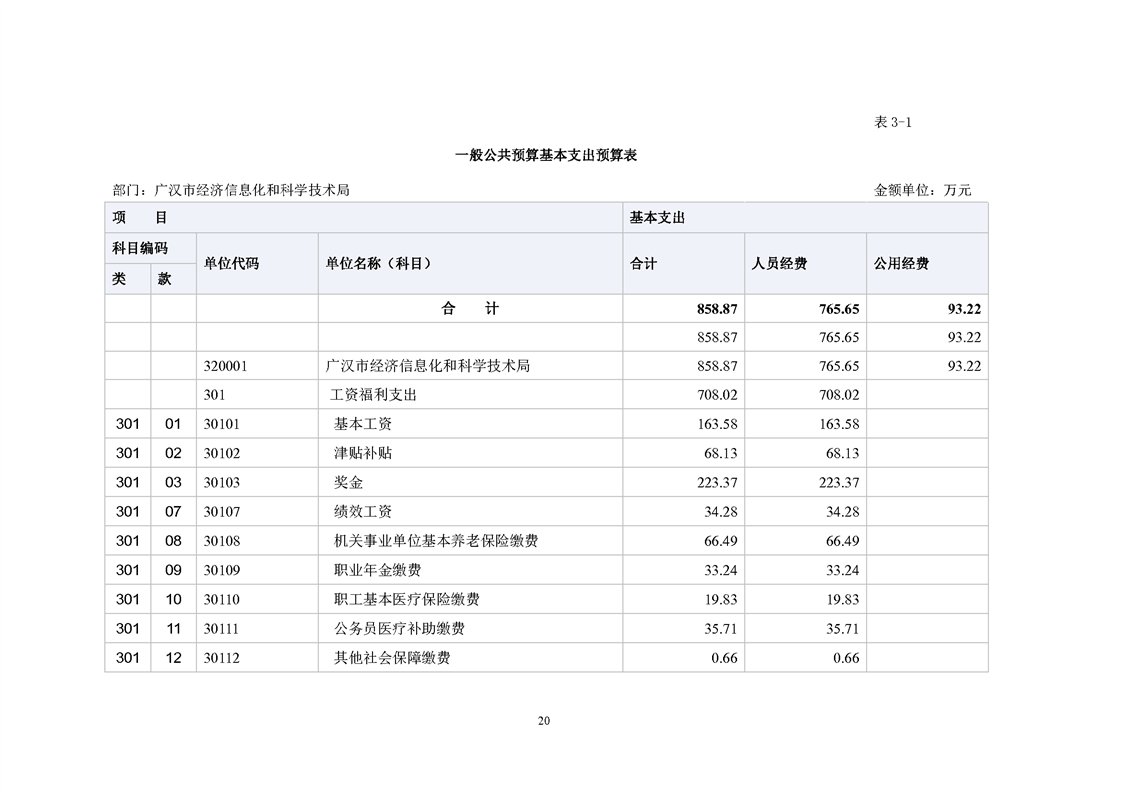Click 款 value 12 in last row
The height and width of the screenshot is (793, 1122).
coord(173,659)
